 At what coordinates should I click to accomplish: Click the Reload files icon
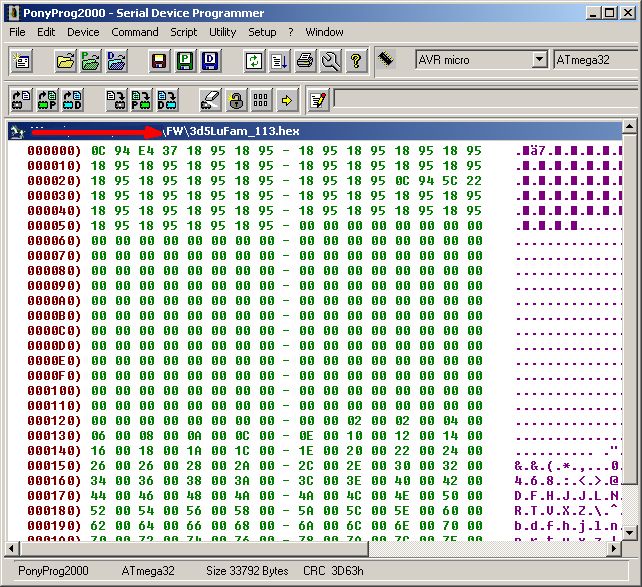point(254,61)
